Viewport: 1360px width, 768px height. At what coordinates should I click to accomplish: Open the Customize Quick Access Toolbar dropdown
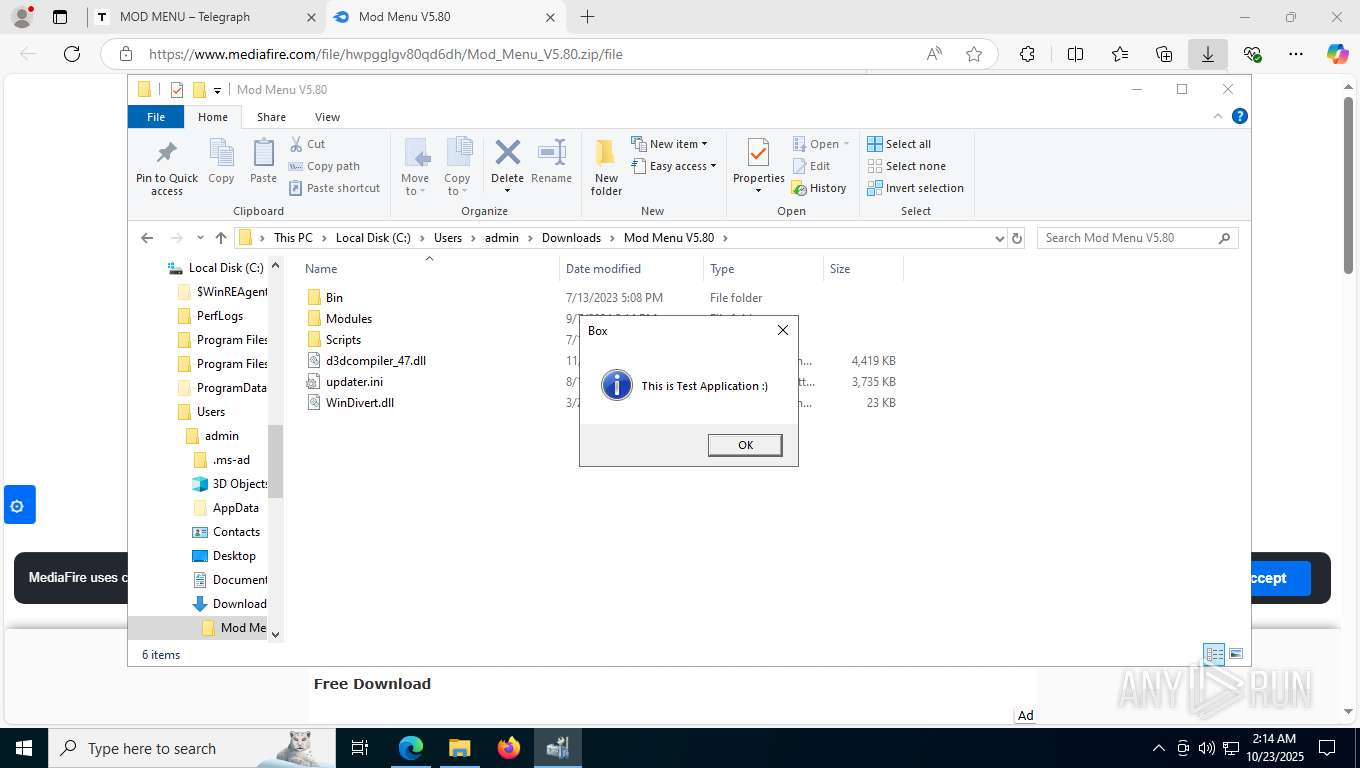tap(217, 90)
